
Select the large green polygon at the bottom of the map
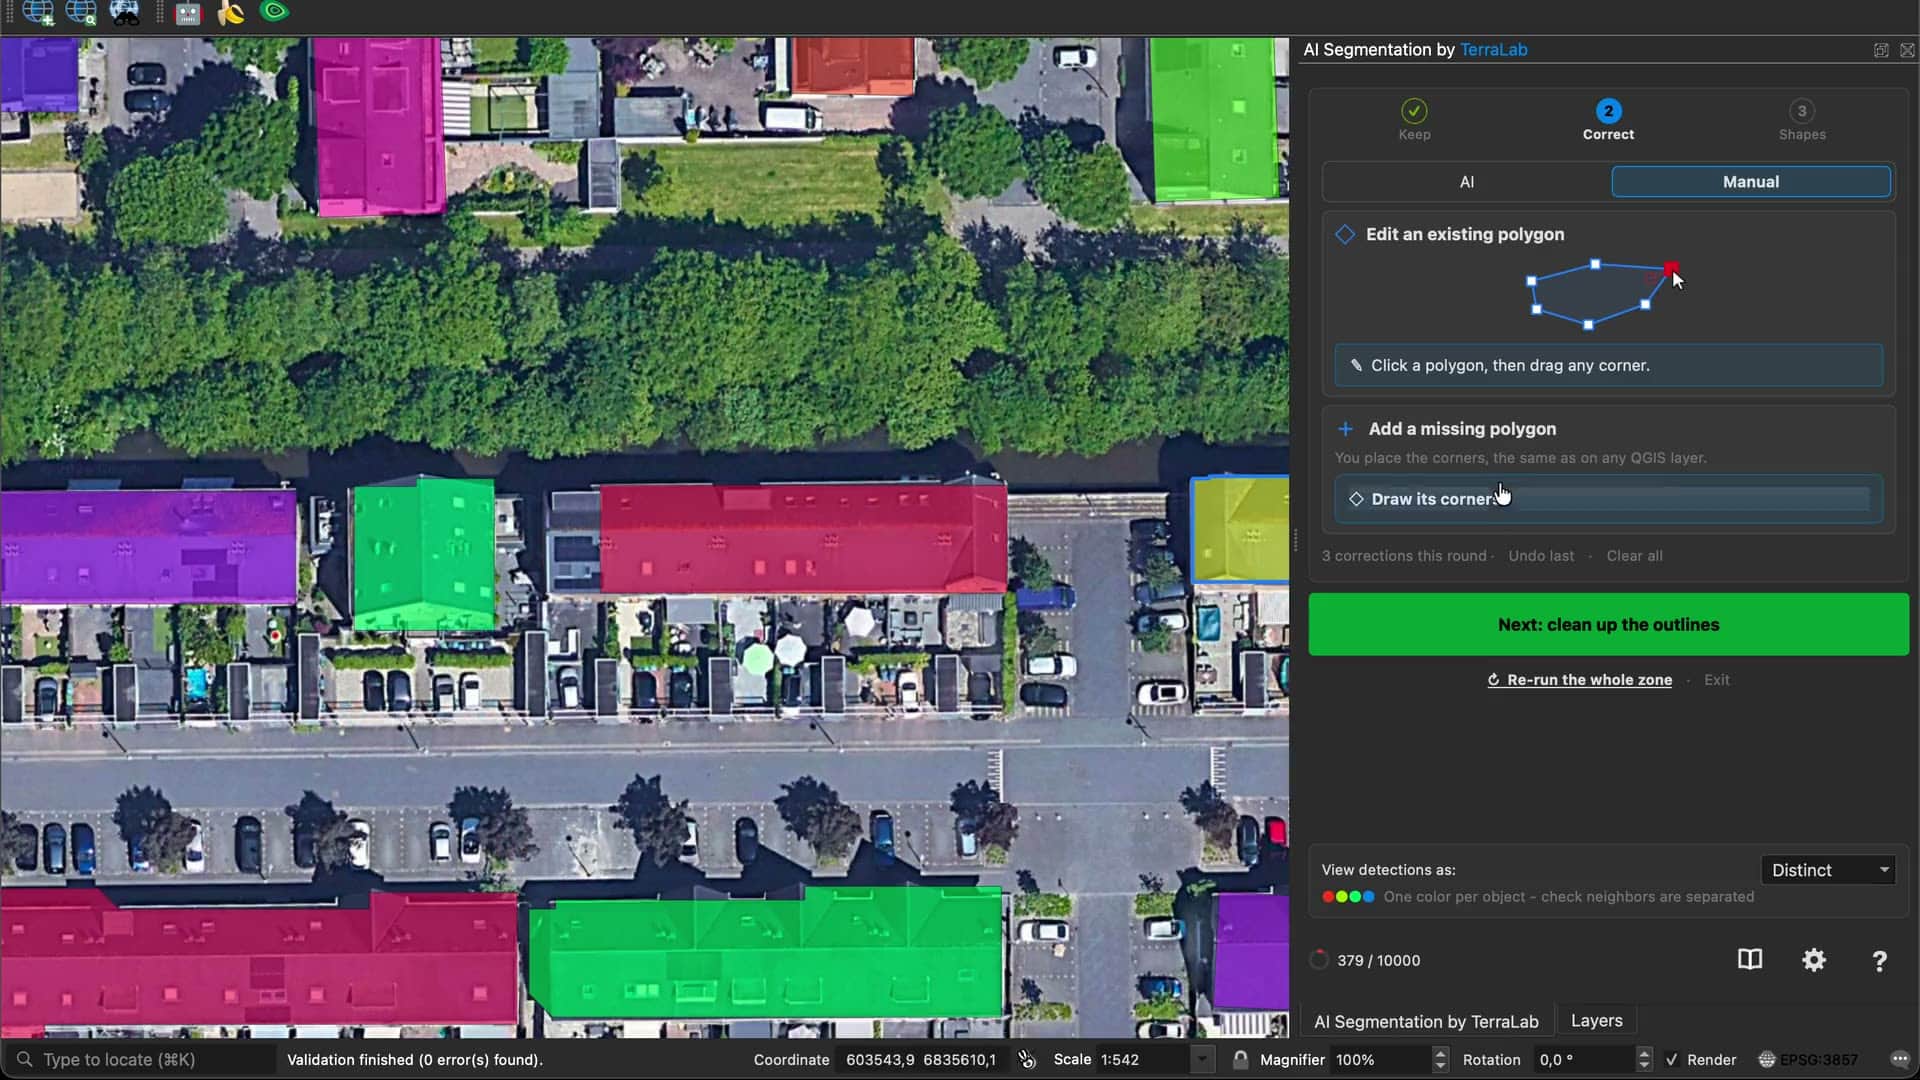click(766, 955)
